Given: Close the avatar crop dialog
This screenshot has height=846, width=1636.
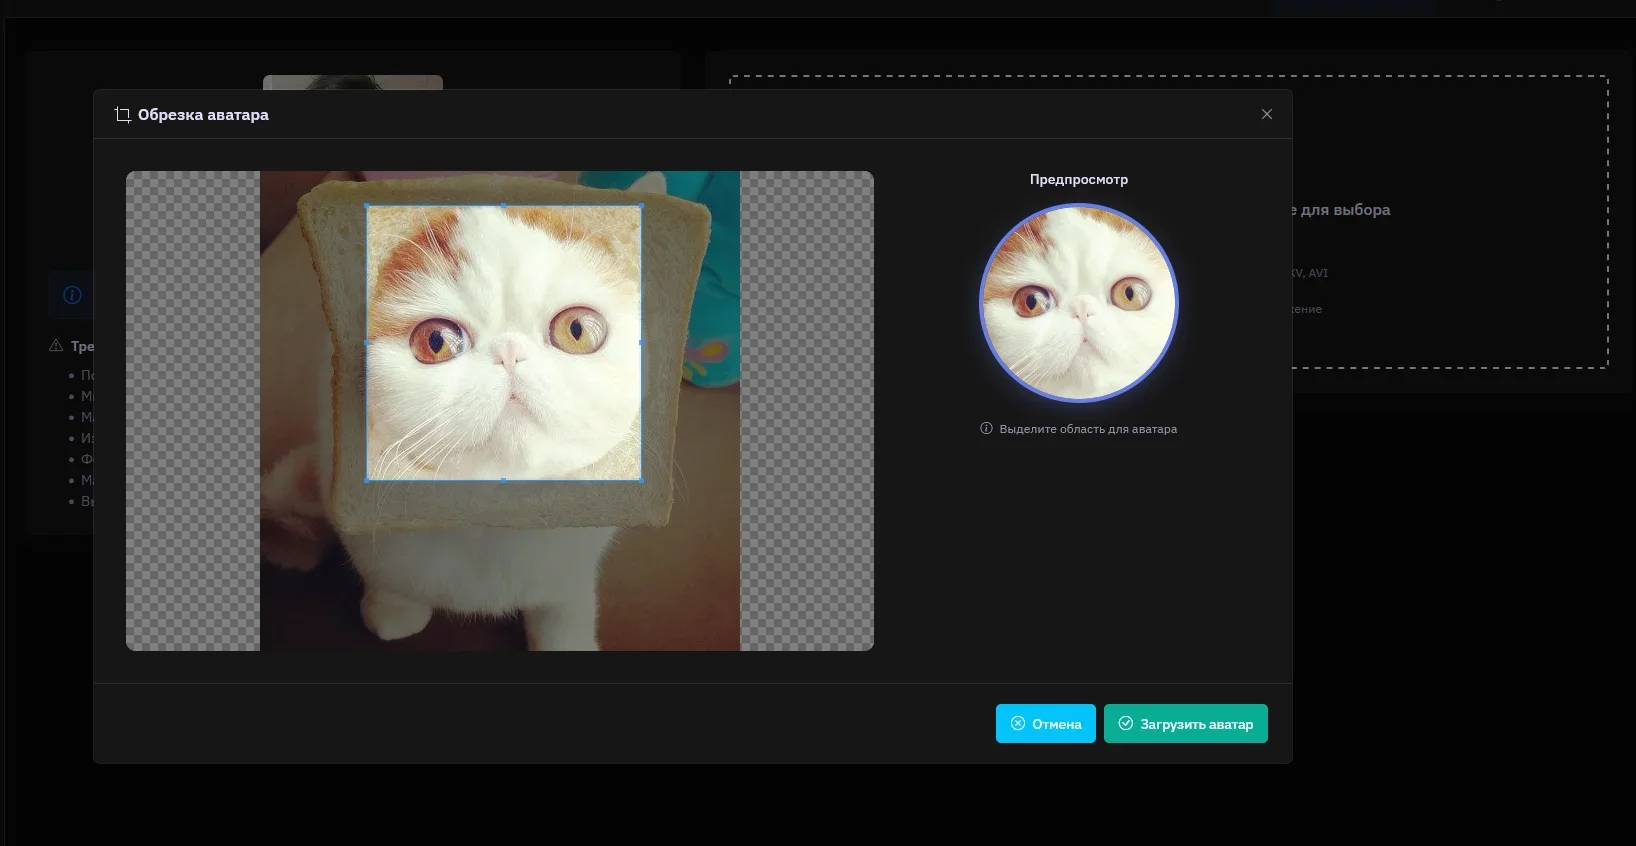Looking at the screenshot, I should (1267, 114).
